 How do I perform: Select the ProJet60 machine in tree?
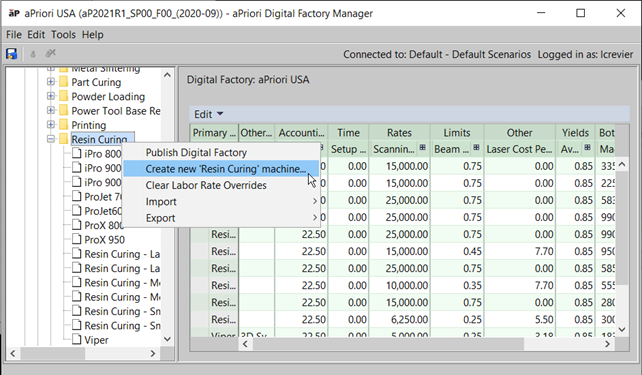(x=103, y=211)
